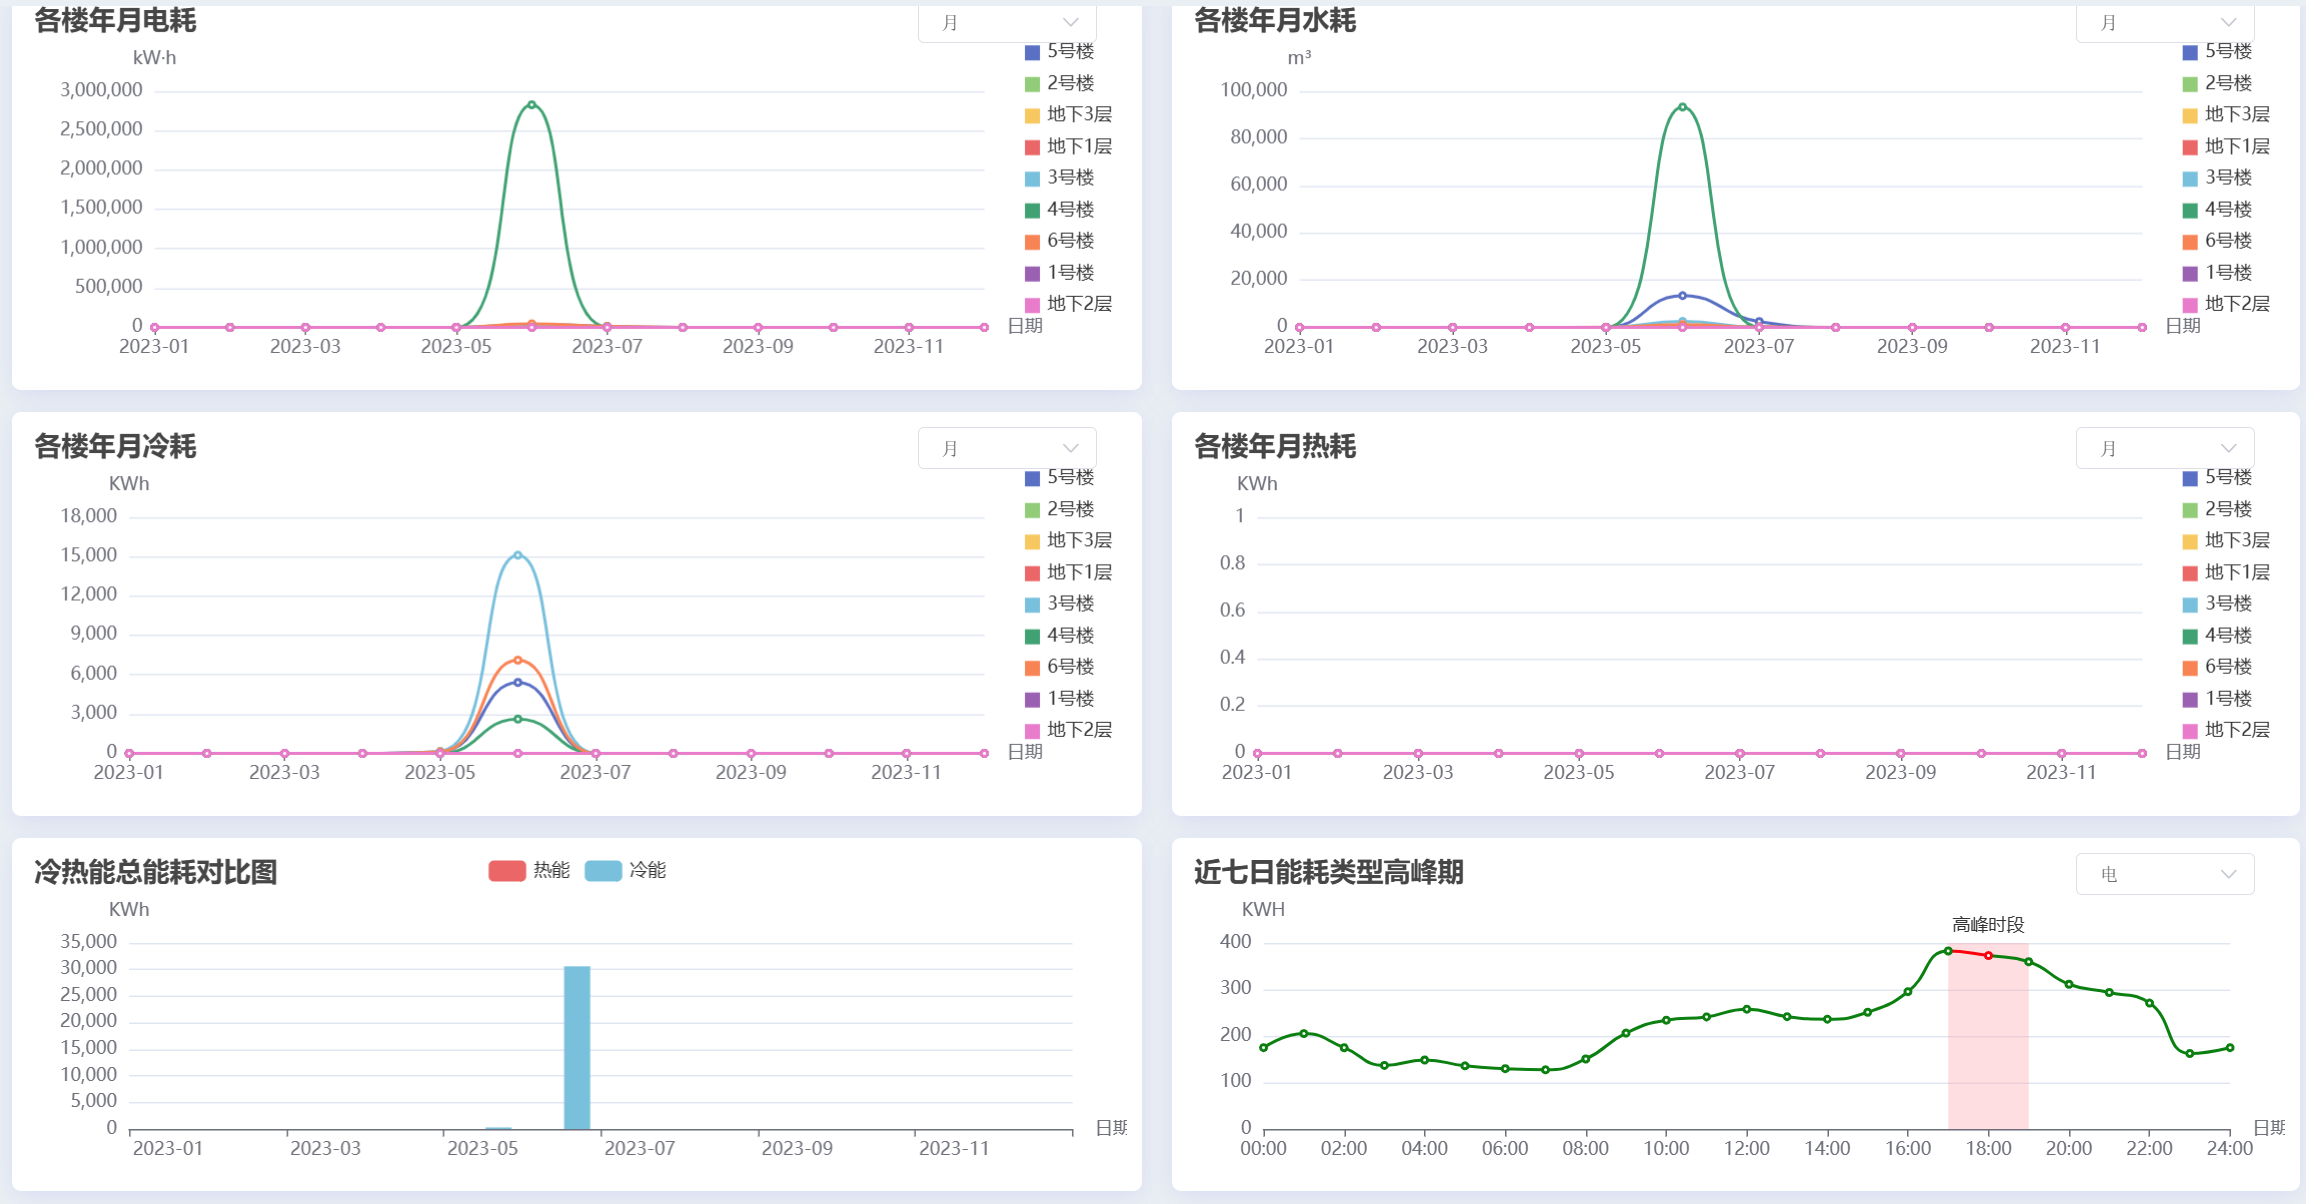This screenshot has width=2306, height=1204.
Task: Toggle 热能 legend in 冷热能总能耗对比图
Action: coord(529,871)
